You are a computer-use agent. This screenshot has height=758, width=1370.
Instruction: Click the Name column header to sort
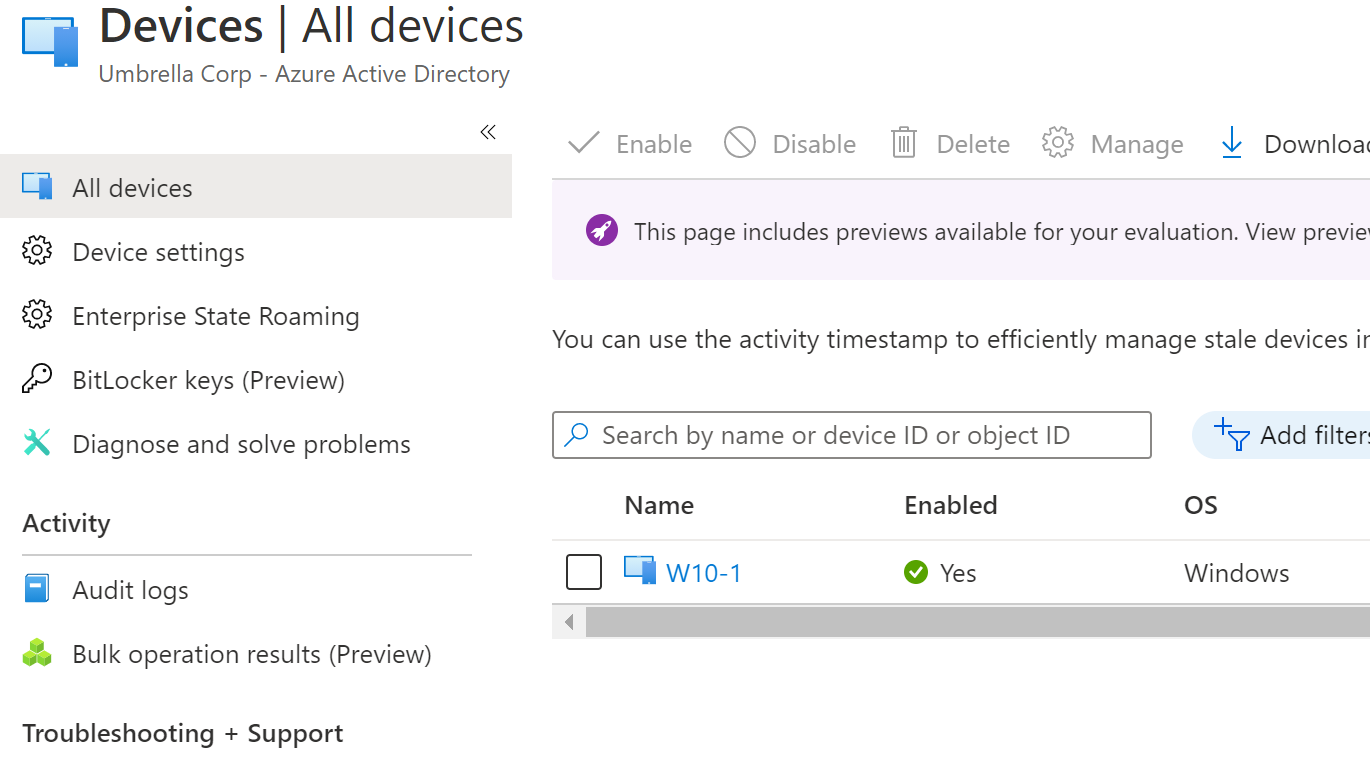pyautogui.click(x=658, y=505)
